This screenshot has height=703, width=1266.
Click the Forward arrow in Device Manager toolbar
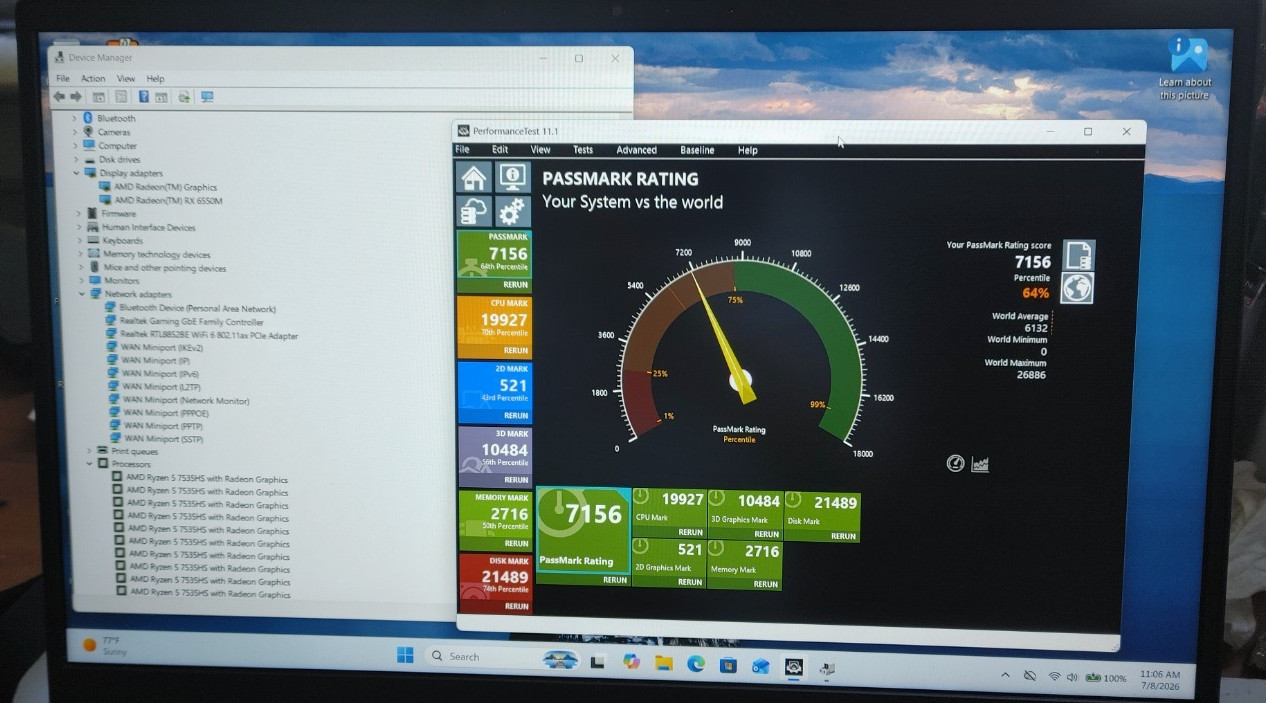[75, 97]
